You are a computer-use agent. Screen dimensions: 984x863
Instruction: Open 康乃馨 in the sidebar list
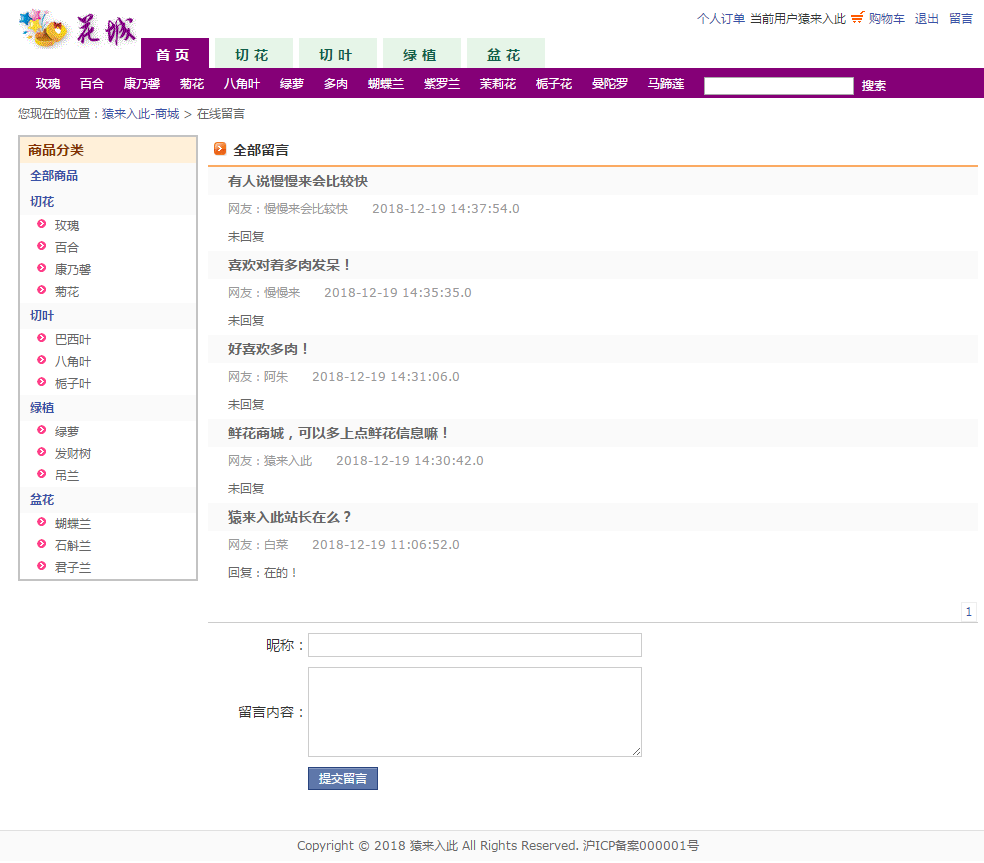click(73, 269)
